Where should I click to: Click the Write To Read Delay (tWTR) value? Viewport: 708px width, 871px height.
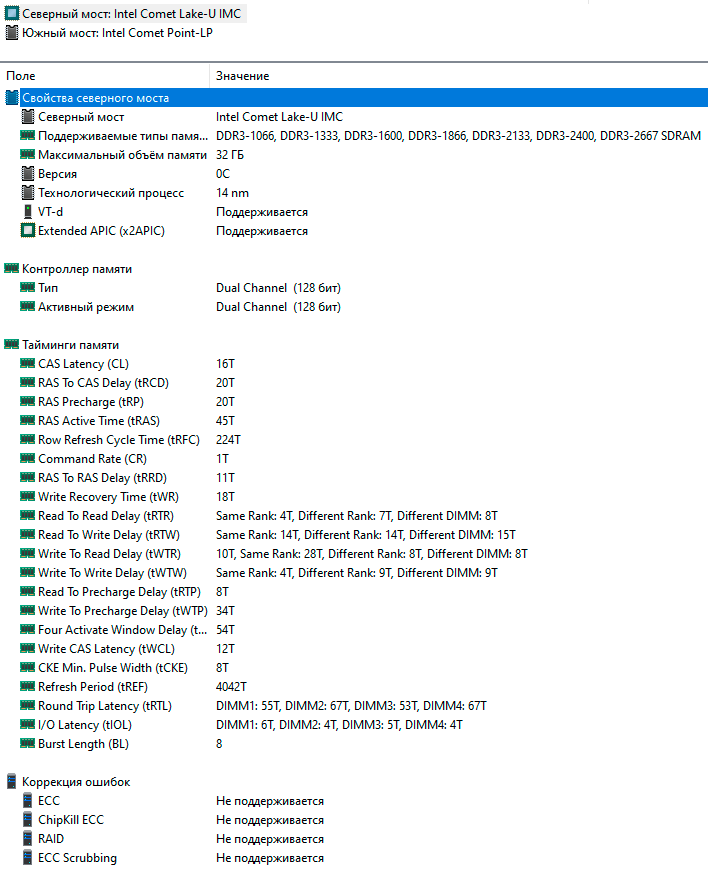pyautogui.click(x=371, y=554)
